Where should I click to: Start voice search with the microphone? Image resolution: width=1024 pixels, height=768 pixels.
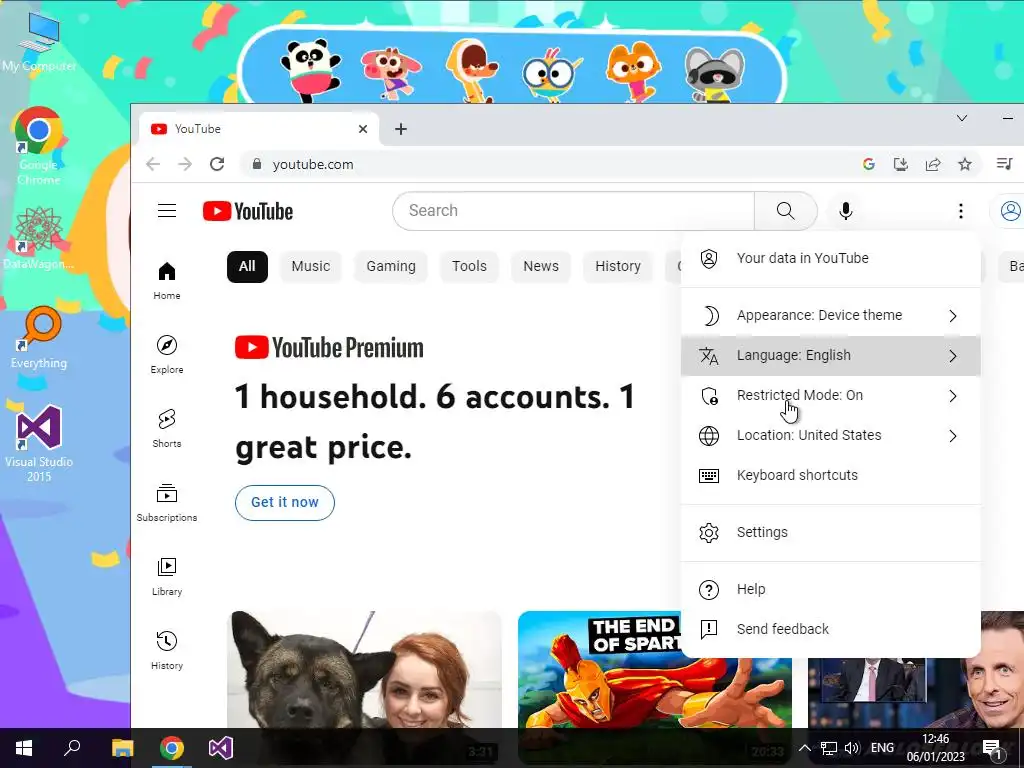click(846, 210)
